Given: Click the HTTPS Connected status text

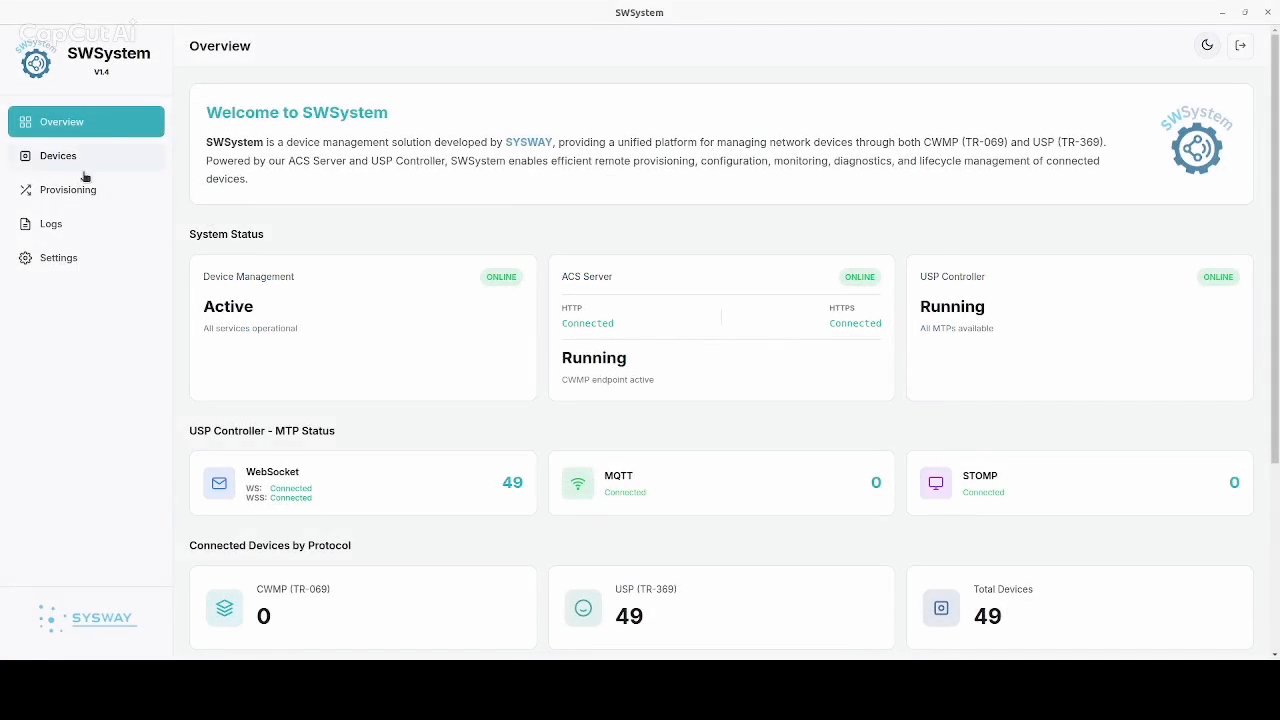Looking at the screenshot, I should click(855, 323).
